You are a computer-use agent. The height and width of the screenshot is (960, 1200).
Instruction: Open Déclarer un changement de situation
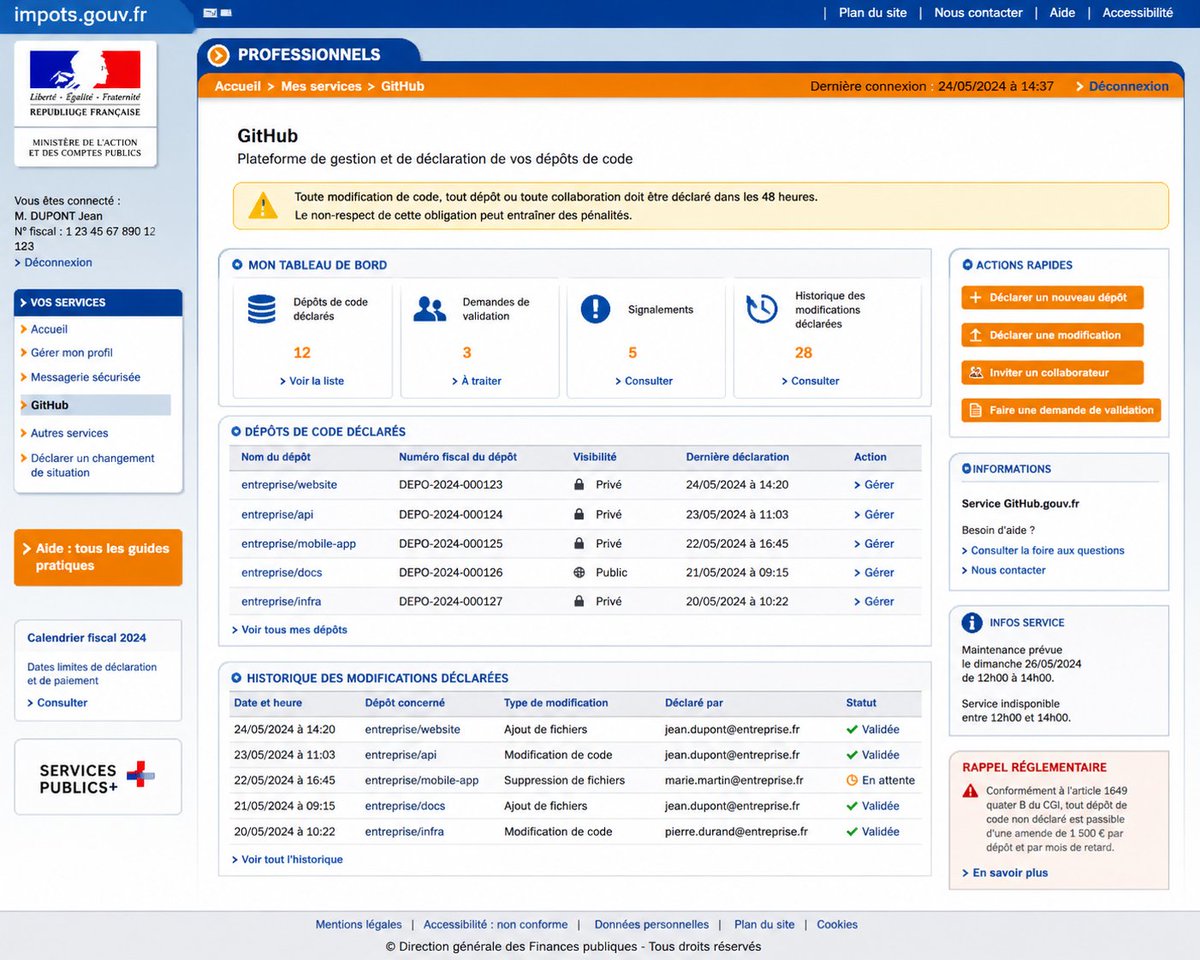coord(92,465)
